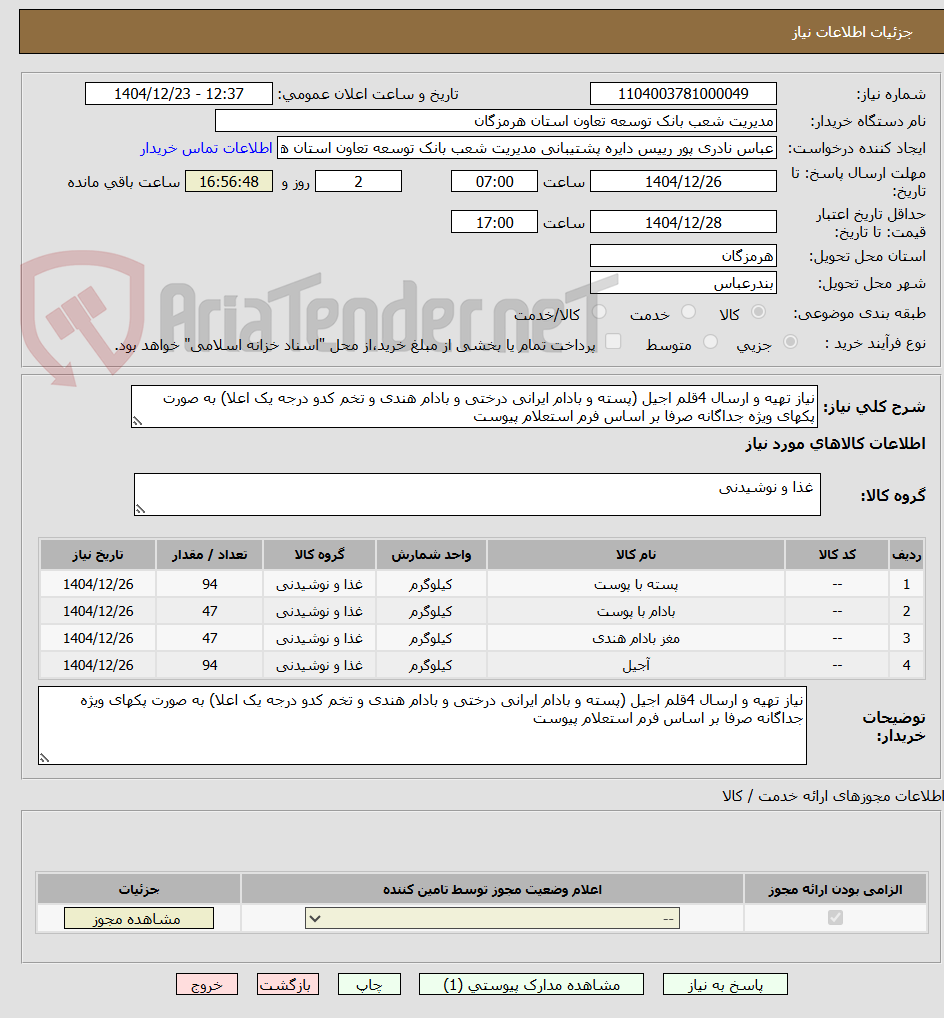Click the چاپ print button

(369, 984)
